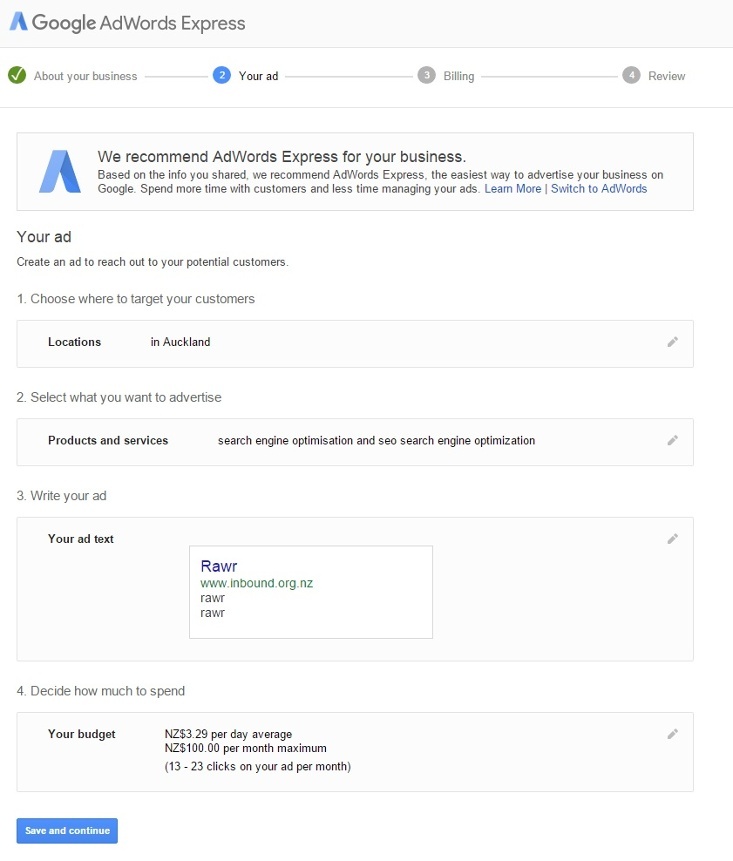Image resolution: width=733 pixels, height=861 pixels.
Task: Click the 'in Auckland' location text
Action: (181, 342)
